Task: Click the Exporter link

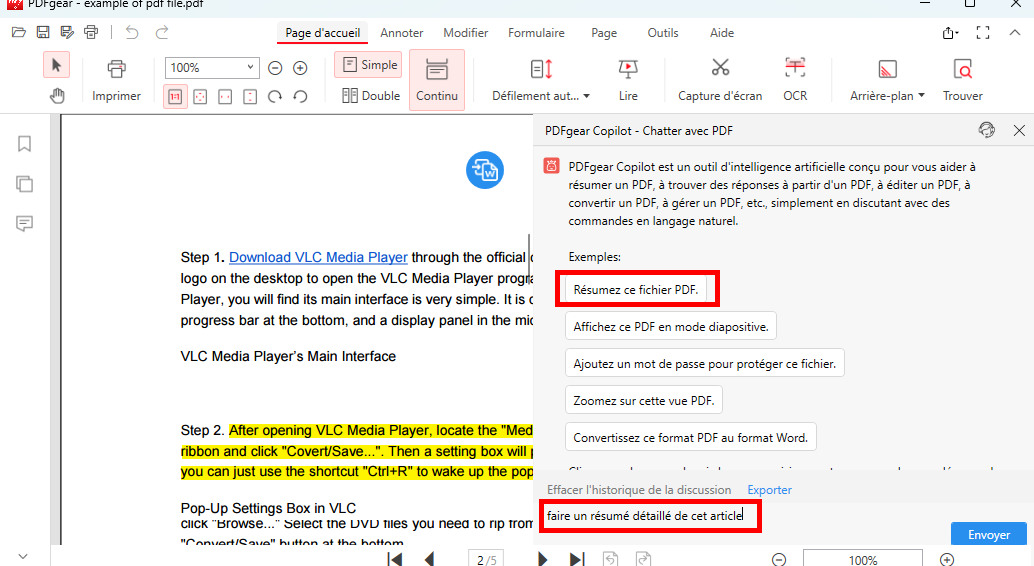Action: [770, 489]
